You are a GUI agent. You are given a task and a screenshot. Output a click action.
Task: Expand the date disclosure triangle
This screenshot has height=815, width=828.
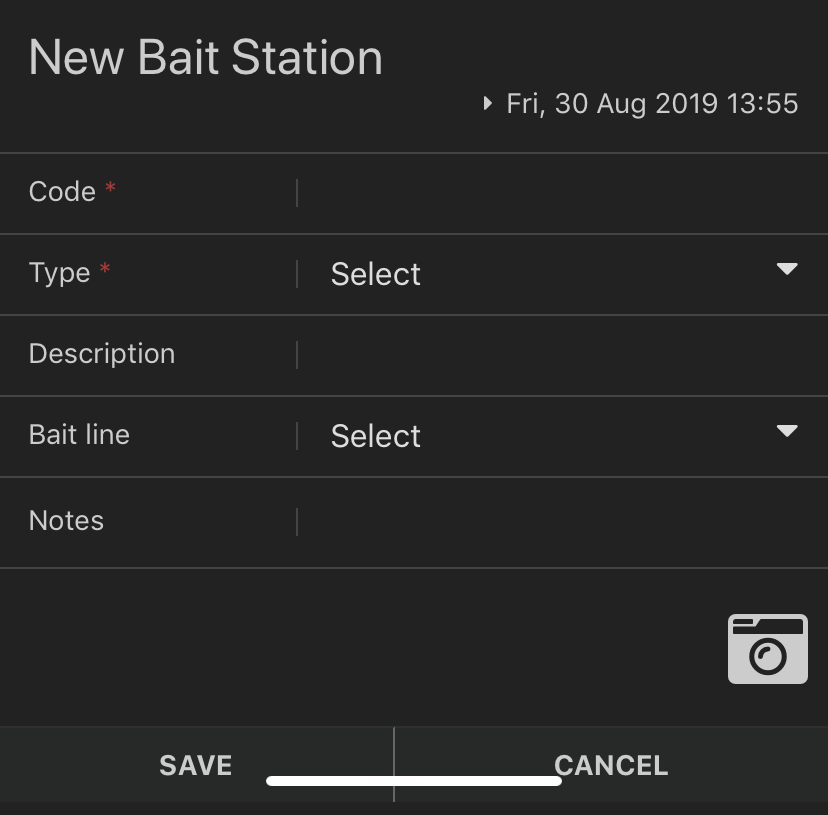click(x=487, y=103)
